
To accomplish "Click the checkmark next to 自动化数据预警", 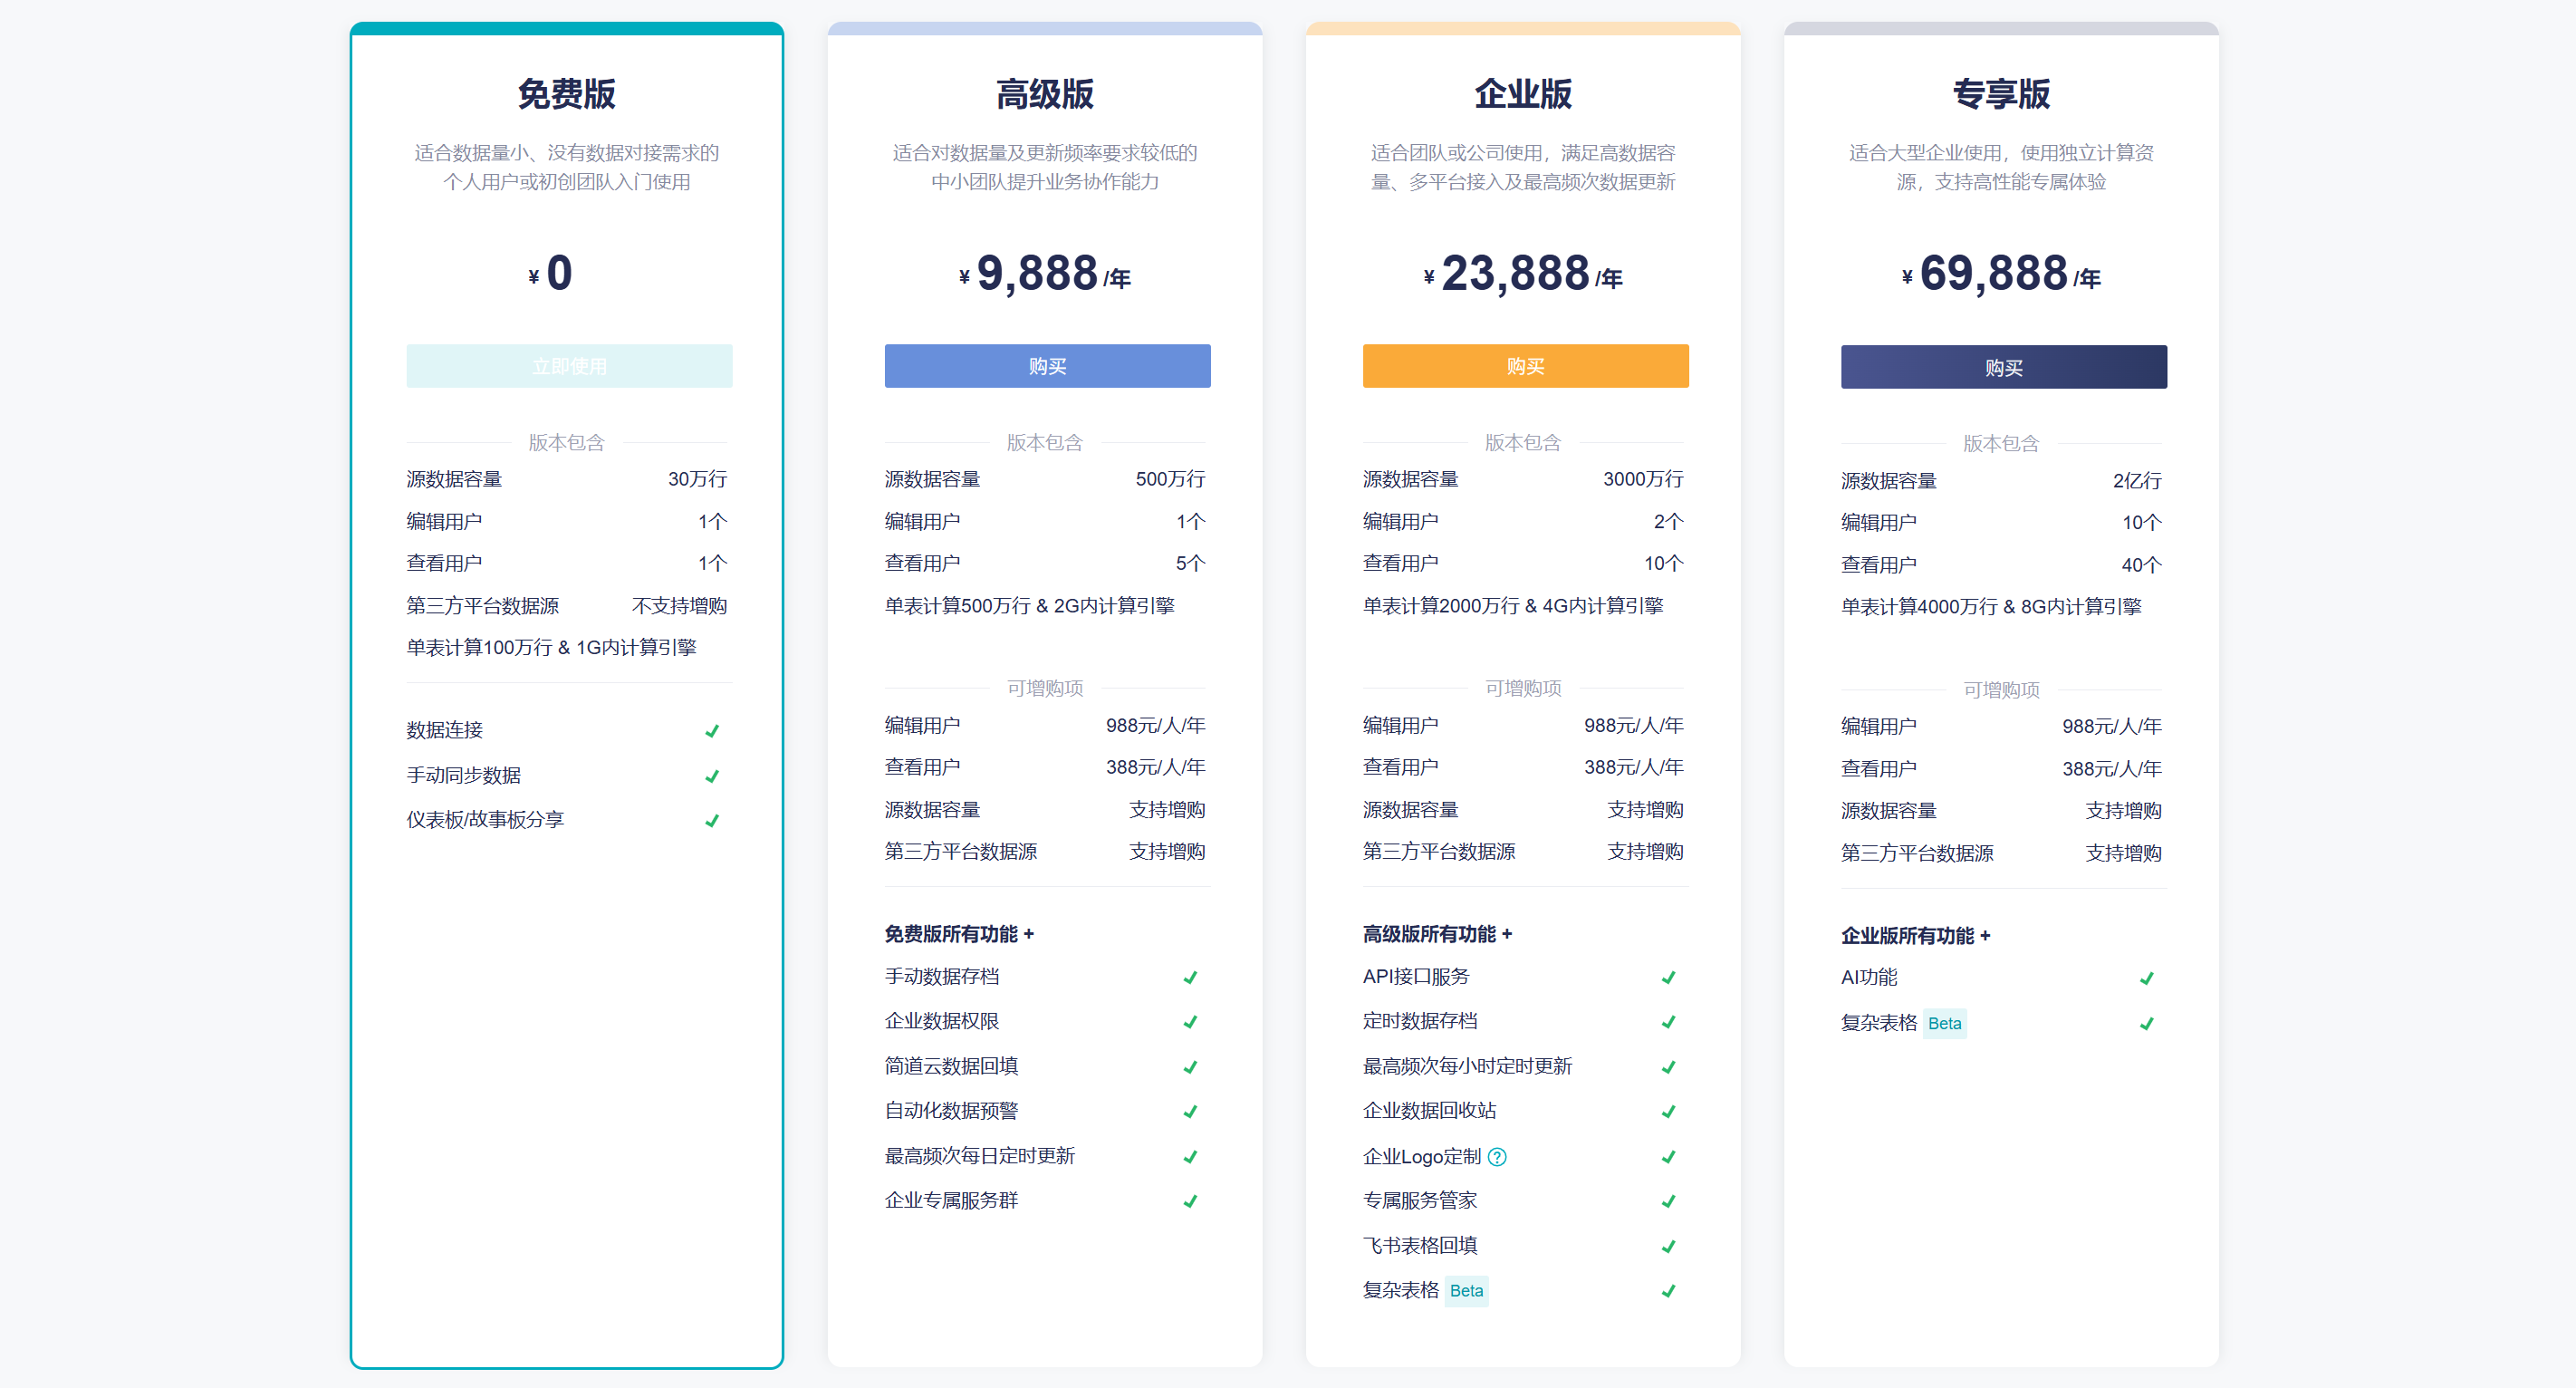I will point(1190,1112).
